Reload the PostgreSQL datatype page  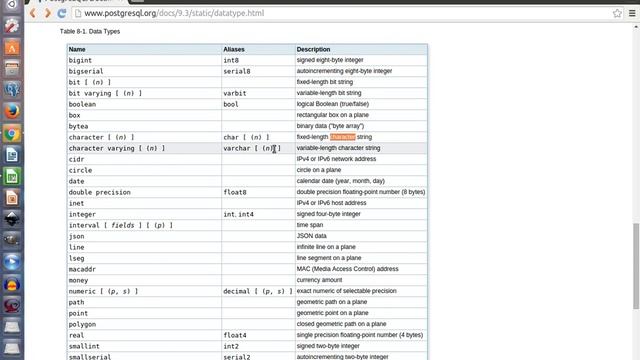click(x=62, y=13)
